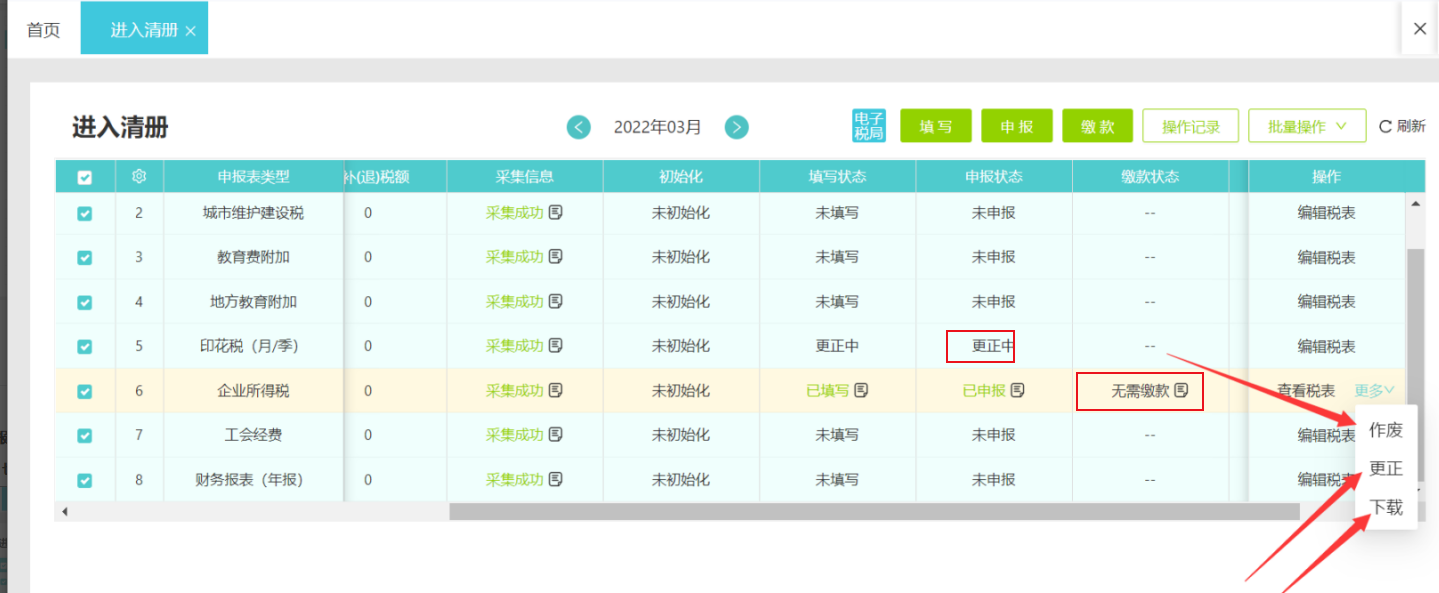Click the green 缴款 button

point(1097,126)
